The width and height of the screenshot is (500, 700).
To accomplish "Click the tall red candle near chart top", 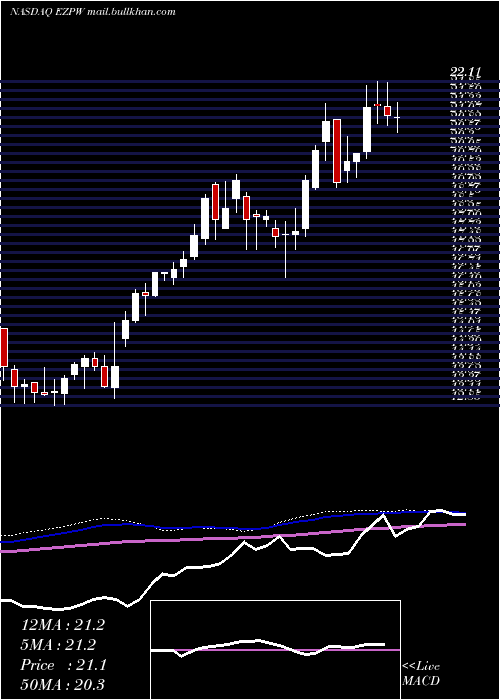I will (x=337, y=151).
